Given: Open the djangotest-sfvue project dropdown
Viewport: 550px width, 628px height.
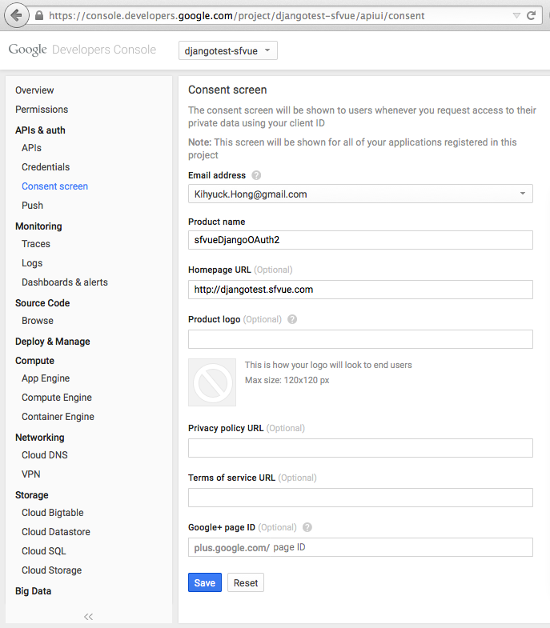Looking at the screenshot, I should click(x=228, y=51).
